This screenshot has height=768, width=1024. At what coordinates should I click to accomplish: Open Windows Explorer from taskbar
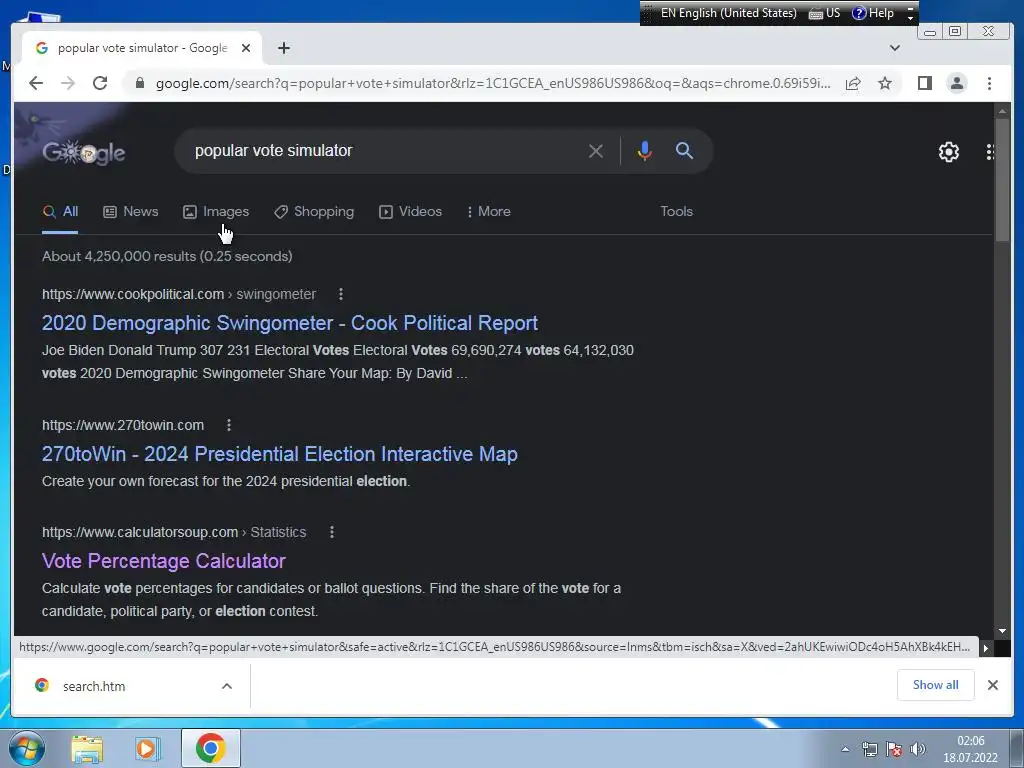tap(87, 749)
